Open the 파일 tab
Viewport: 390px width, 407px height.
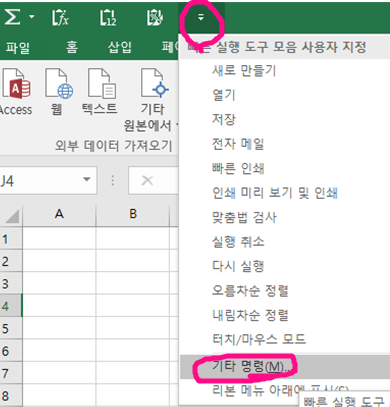[x=18, y=47]
